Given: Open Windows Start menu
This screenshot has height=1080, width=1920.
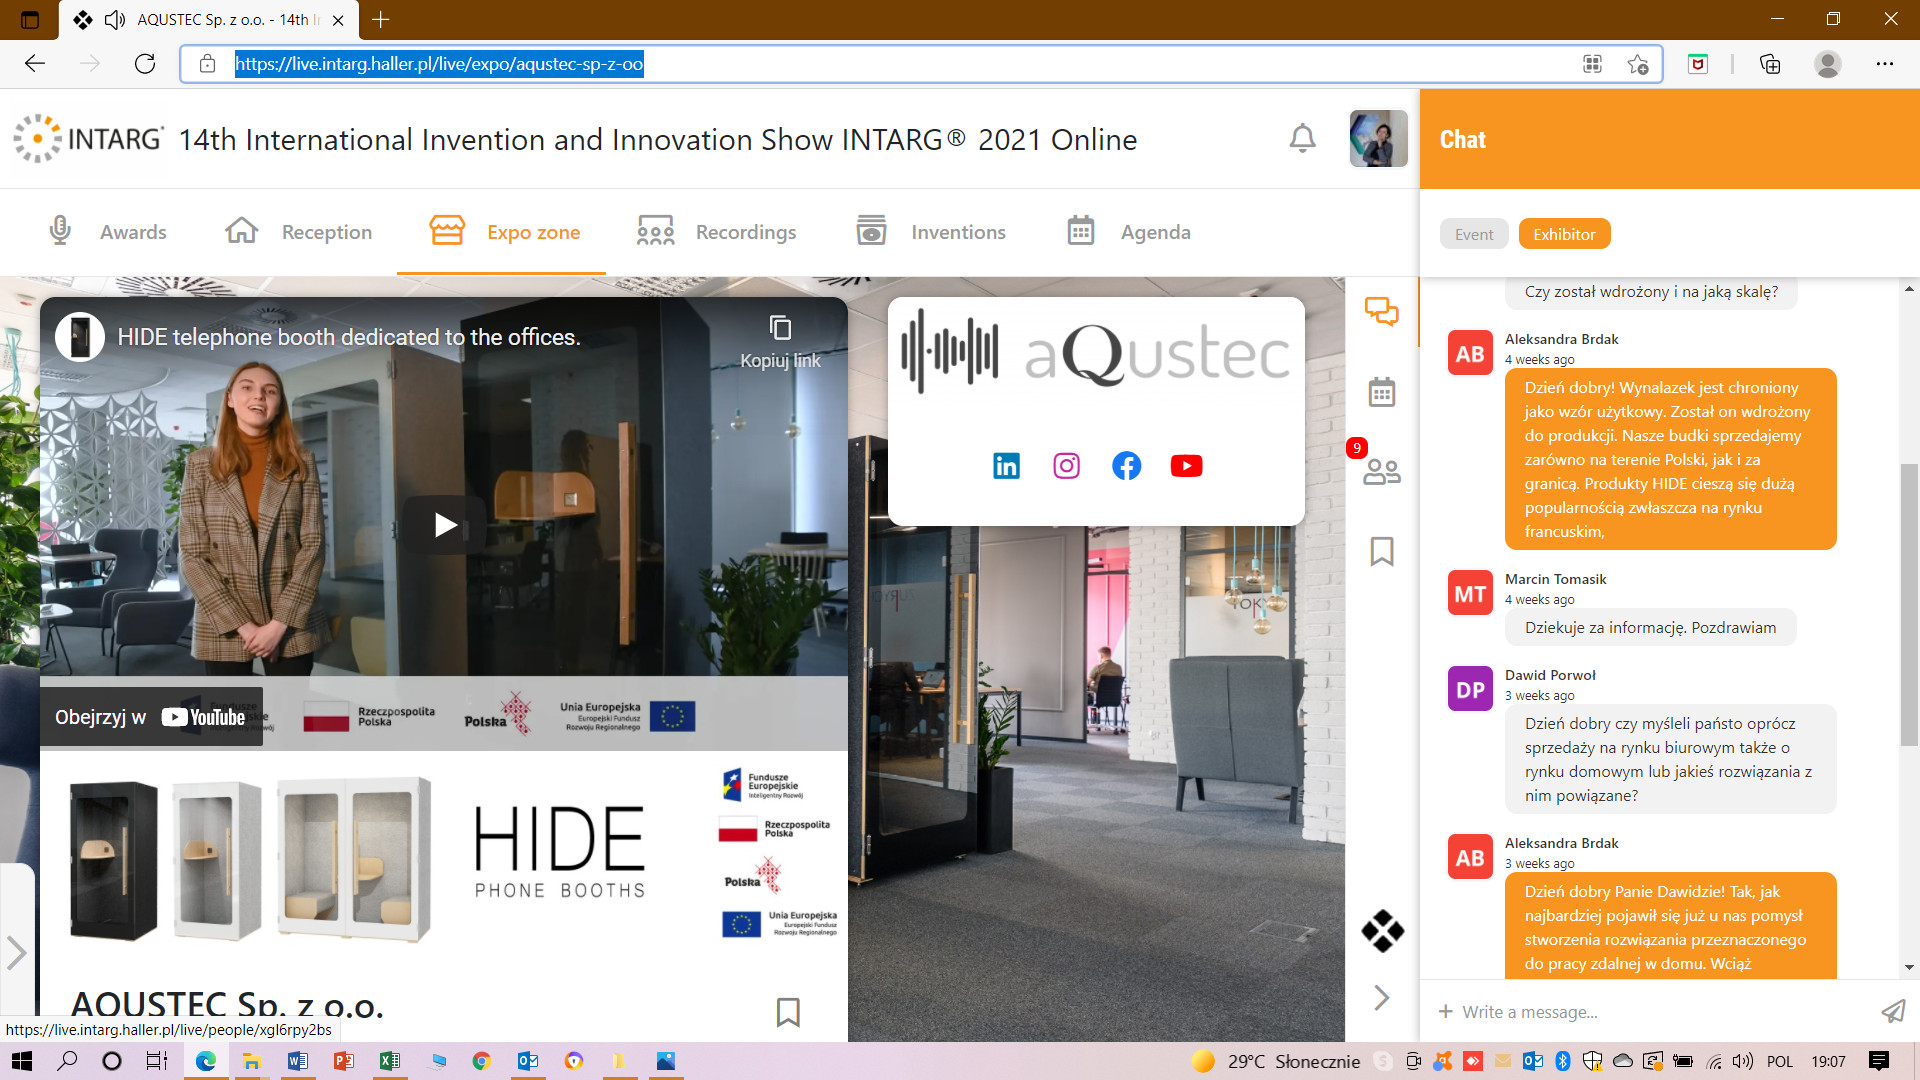Looking at the screenshot, I should click(21, 1061).
